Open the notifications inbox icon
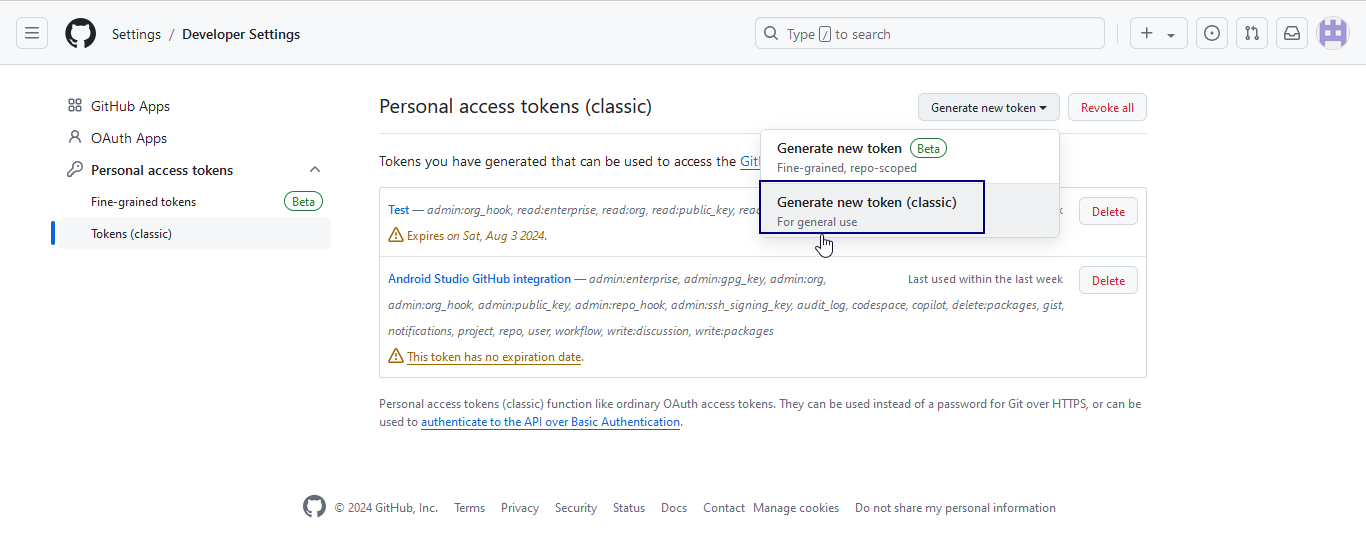 point(1292,33)
